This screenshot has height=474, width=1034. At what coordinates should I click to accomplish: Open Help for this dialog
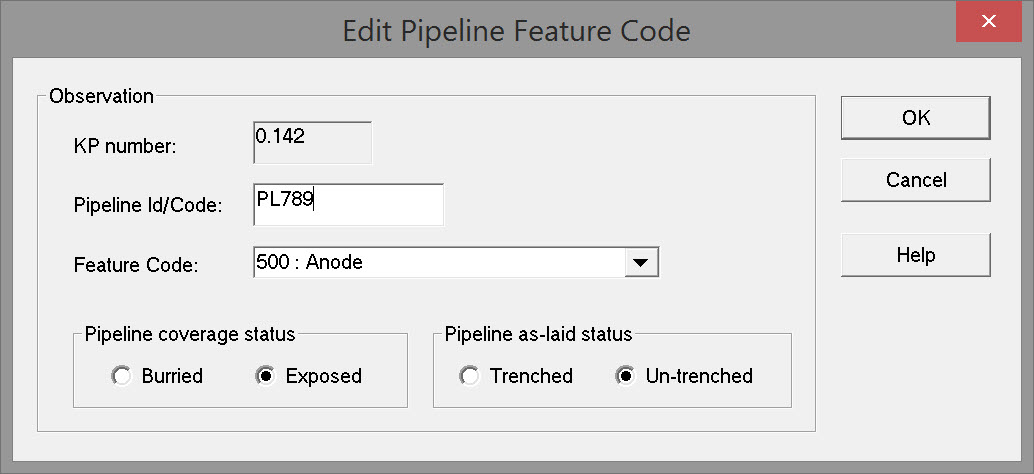[915, 255]
